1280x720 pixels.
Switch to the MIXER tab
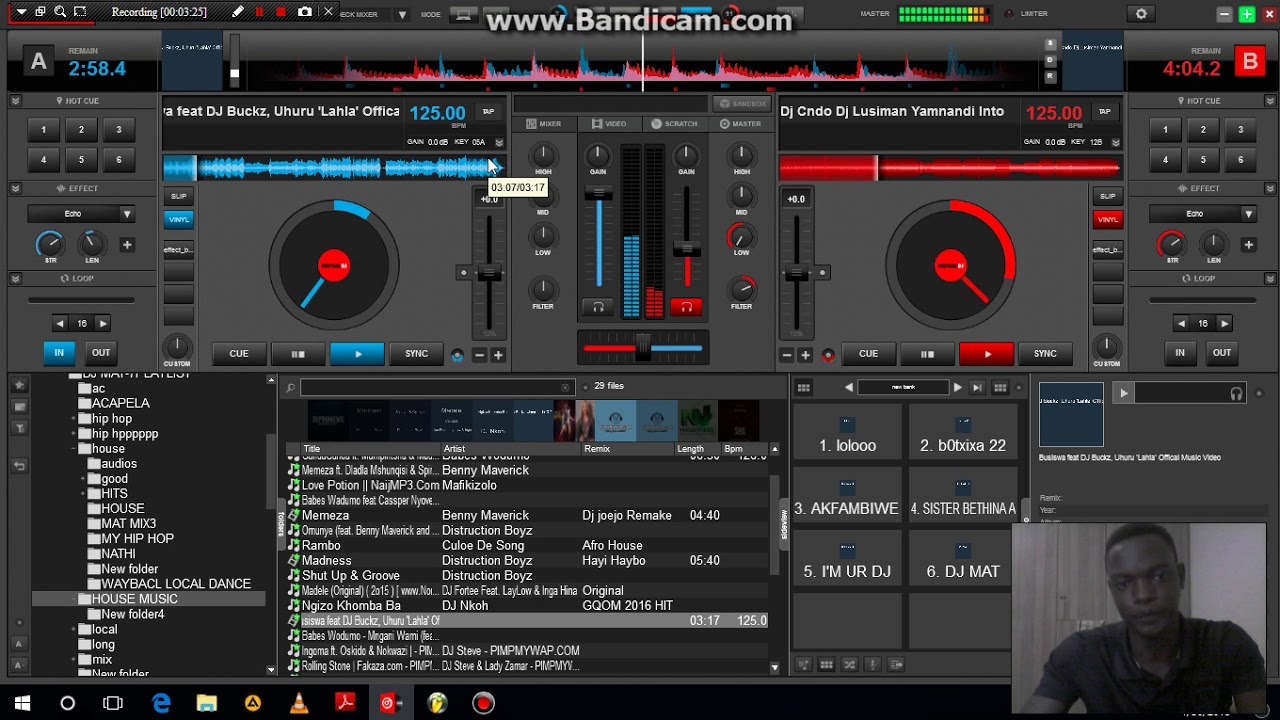544,124
